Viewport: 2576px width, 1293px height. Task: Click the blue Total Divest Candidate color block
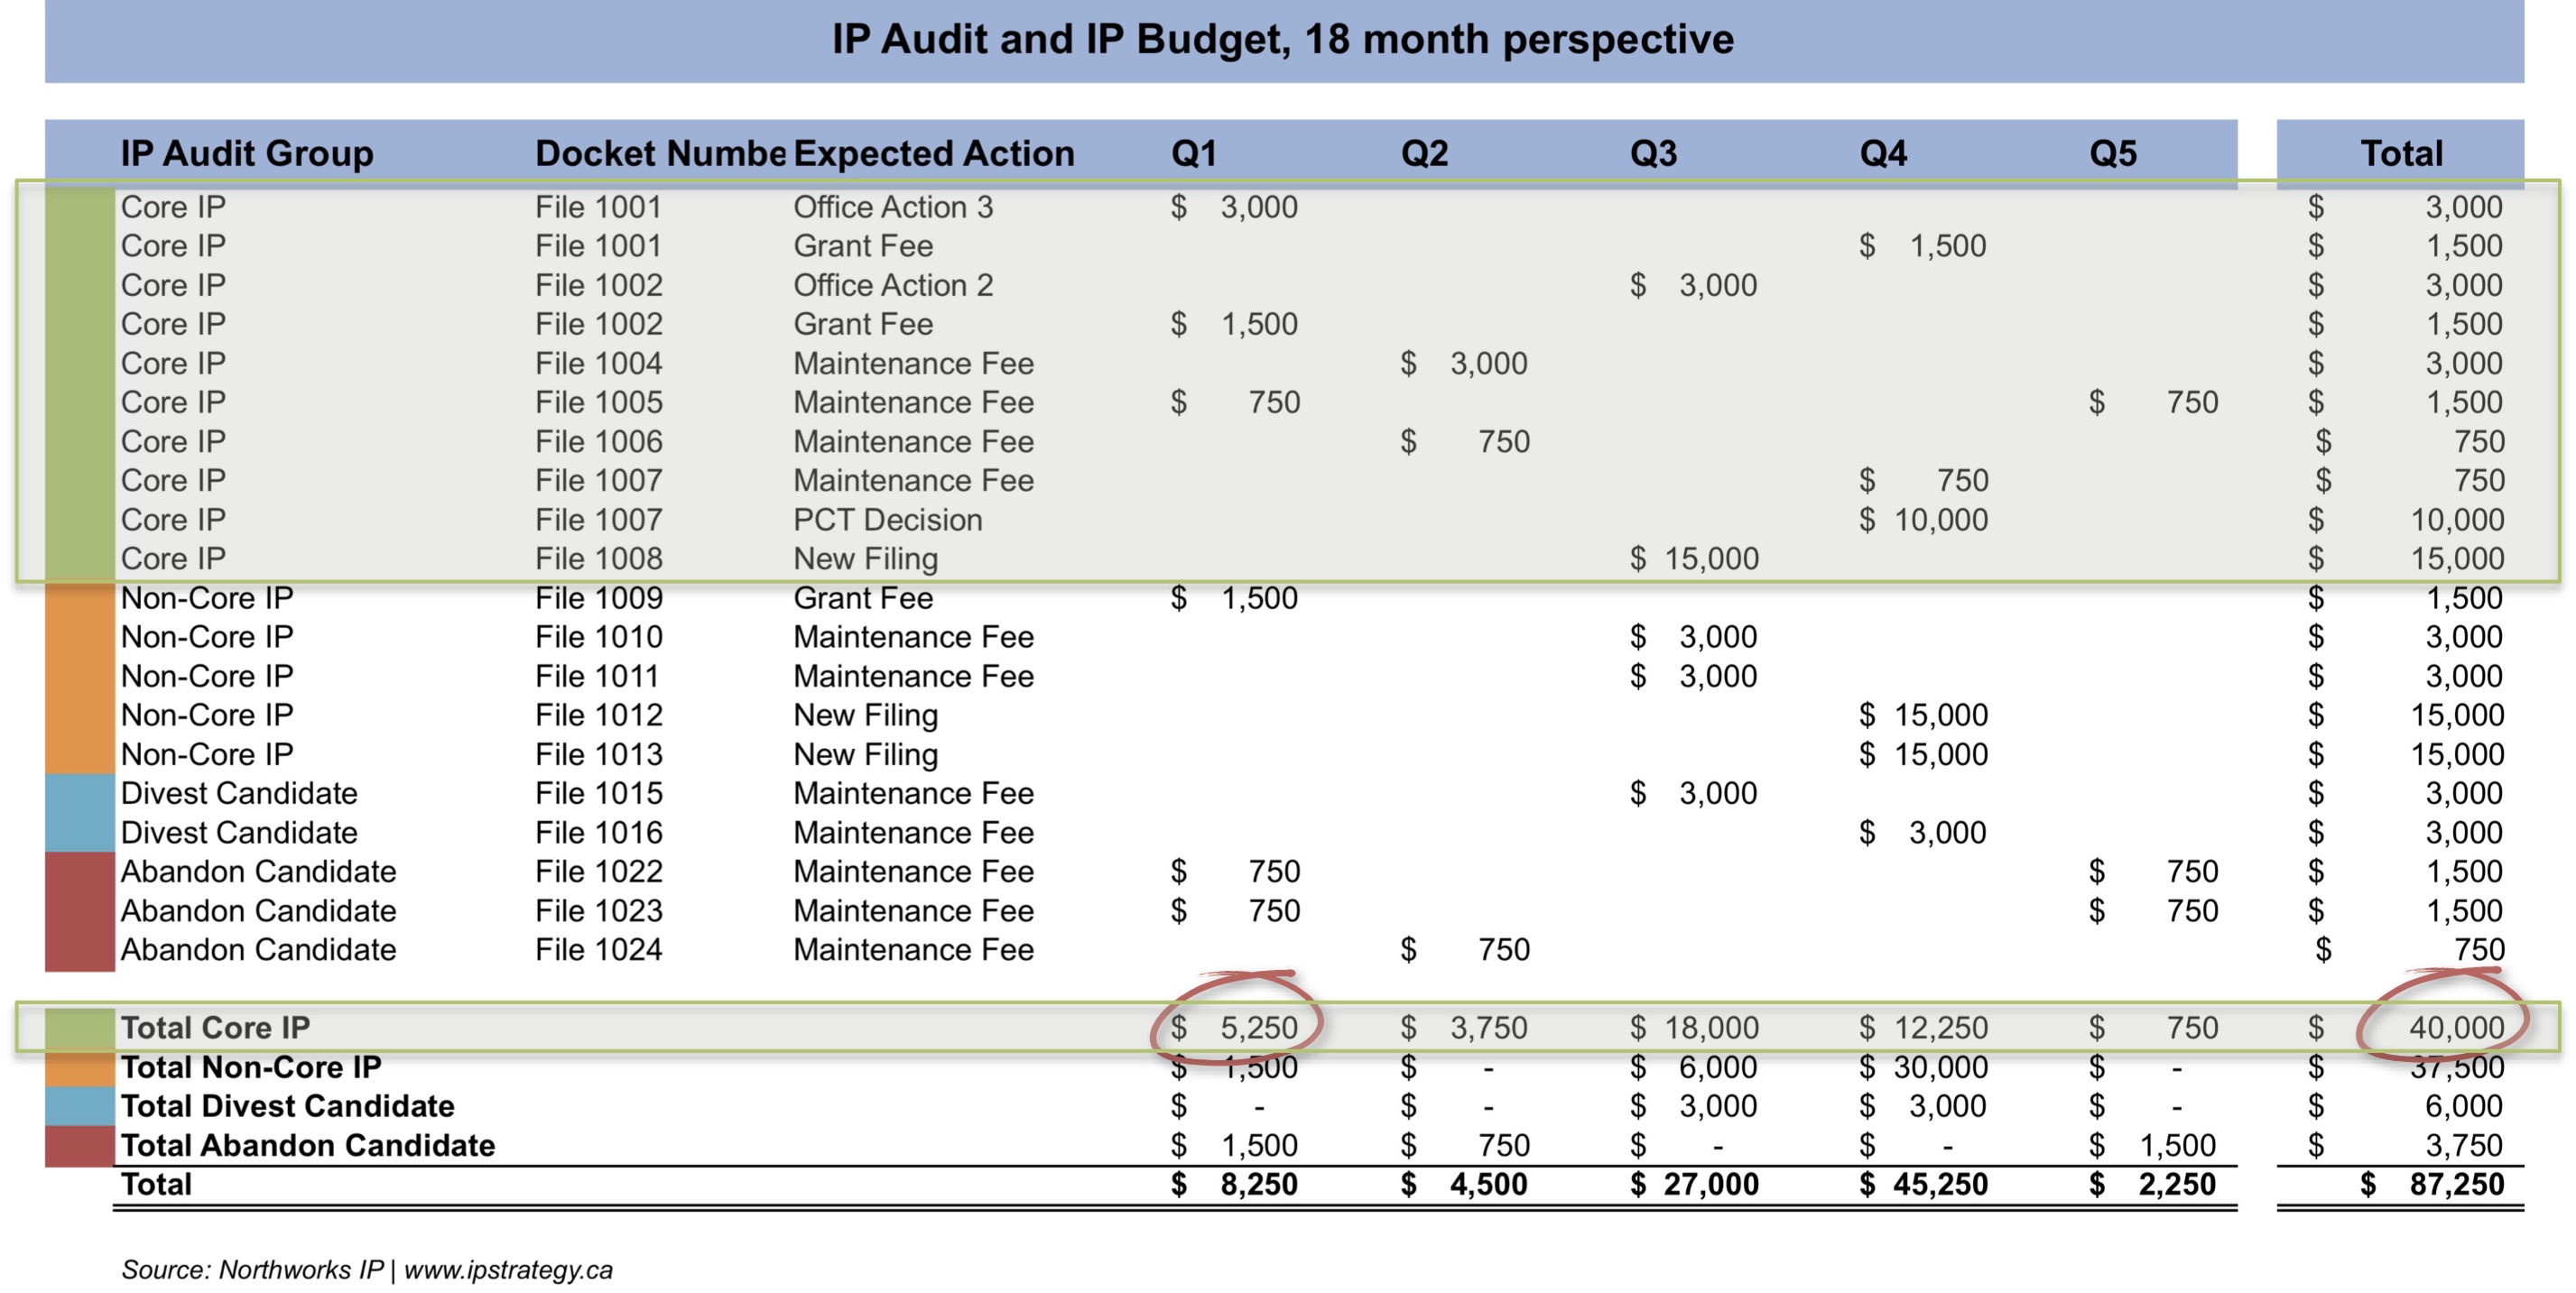80,1106
